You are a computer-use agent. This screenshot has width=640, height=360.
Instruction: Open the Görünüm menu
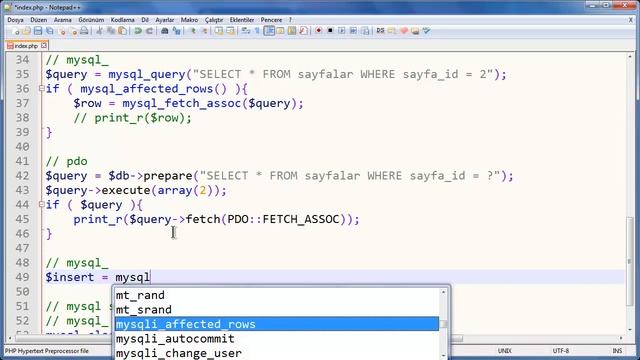(91, 20)
